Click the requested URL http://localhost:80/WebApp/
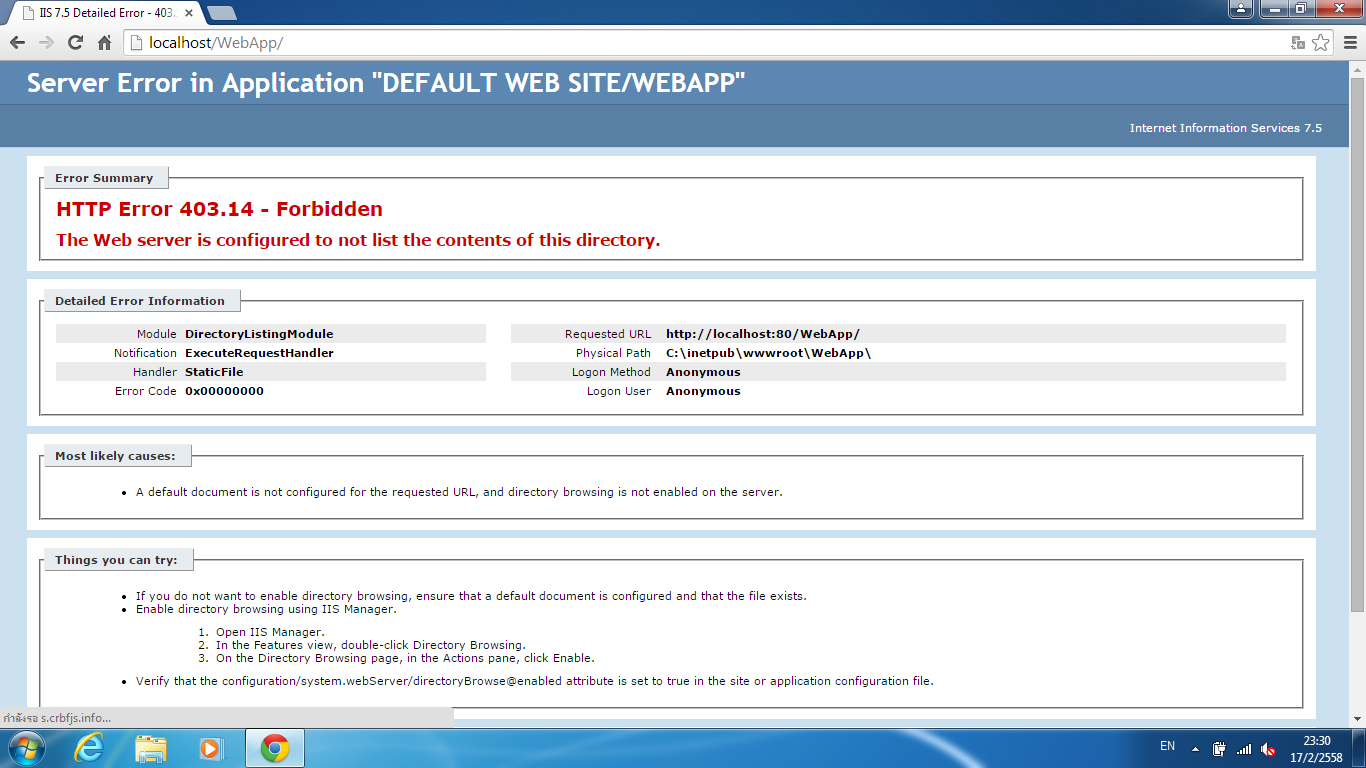This screenshot has height=768, width=1366. pos(763,334)
